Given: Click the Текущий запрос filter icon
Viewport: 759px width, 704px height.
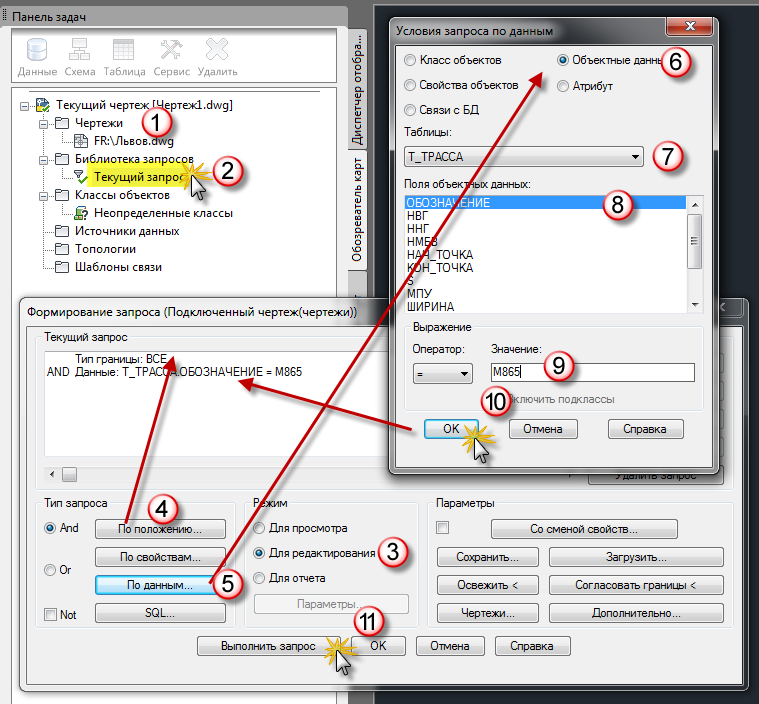Looking at the screenshot, I should (80, 177).
